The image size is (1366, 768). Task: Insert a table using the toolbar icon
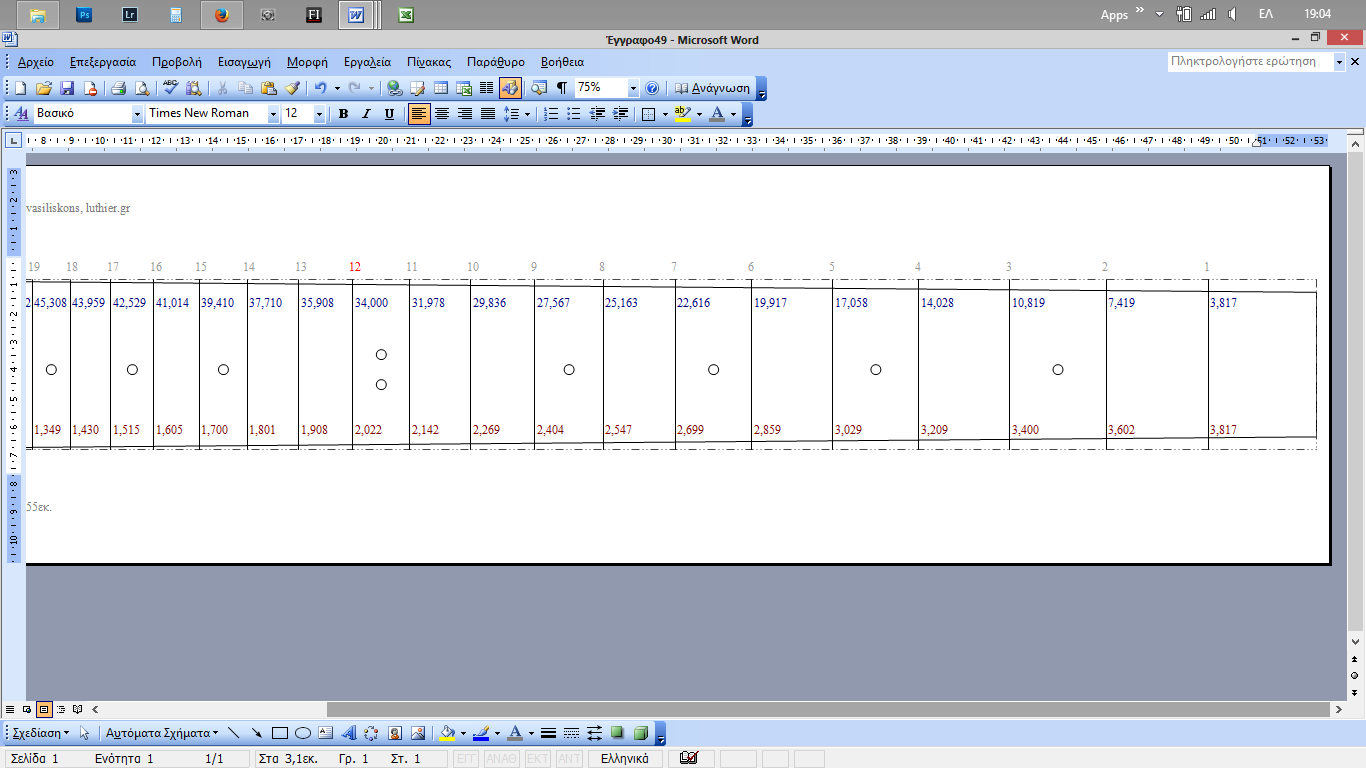[440, 88]
